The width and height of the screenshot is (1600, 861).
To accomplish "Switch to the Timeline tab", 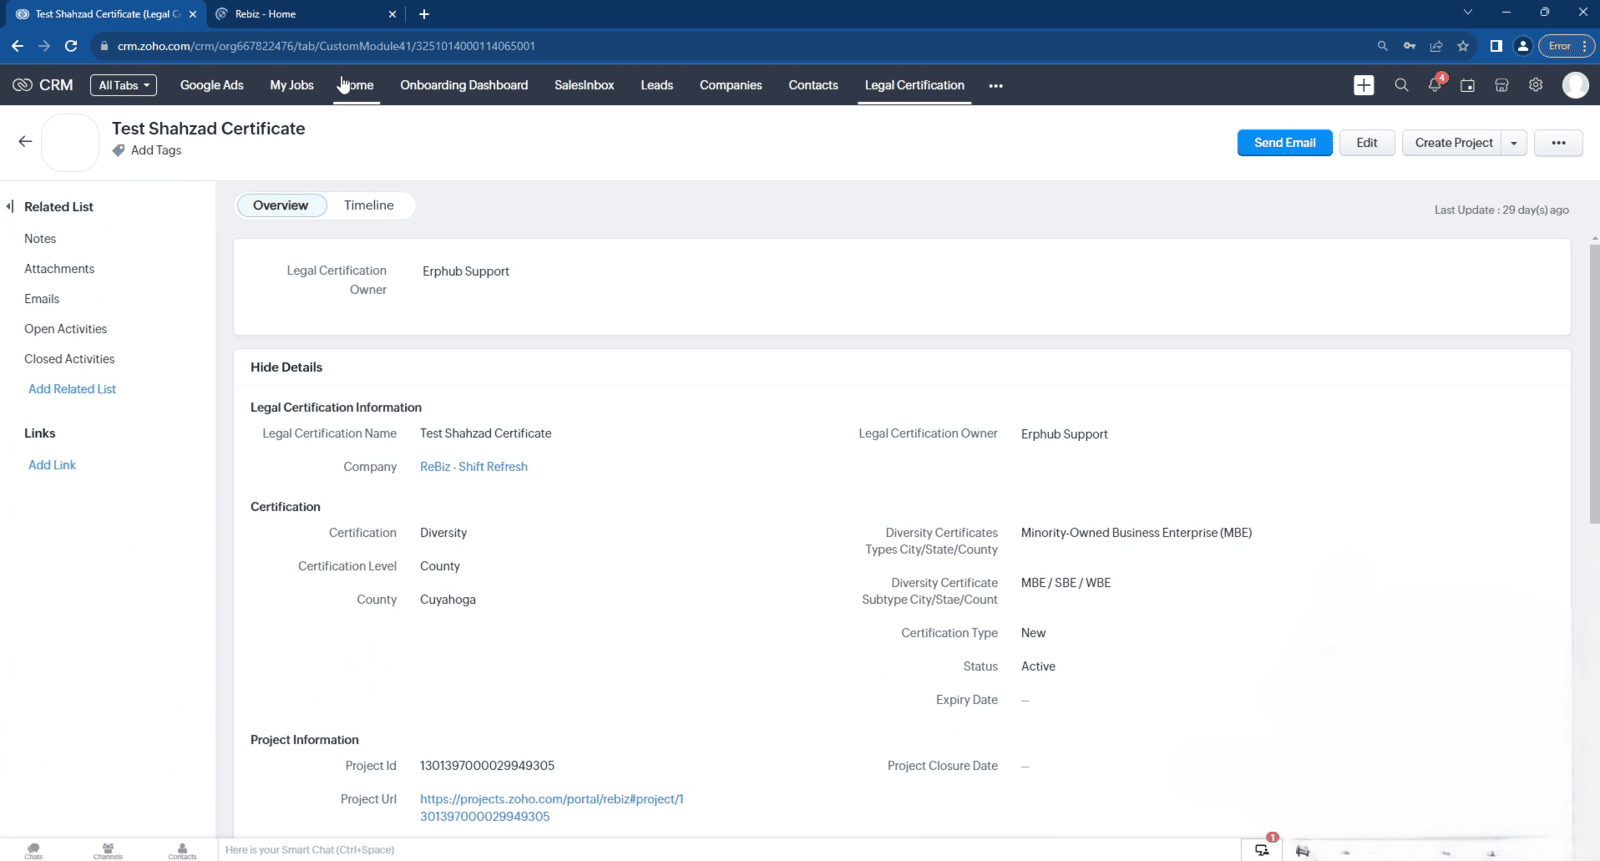I will coord(369,205).
